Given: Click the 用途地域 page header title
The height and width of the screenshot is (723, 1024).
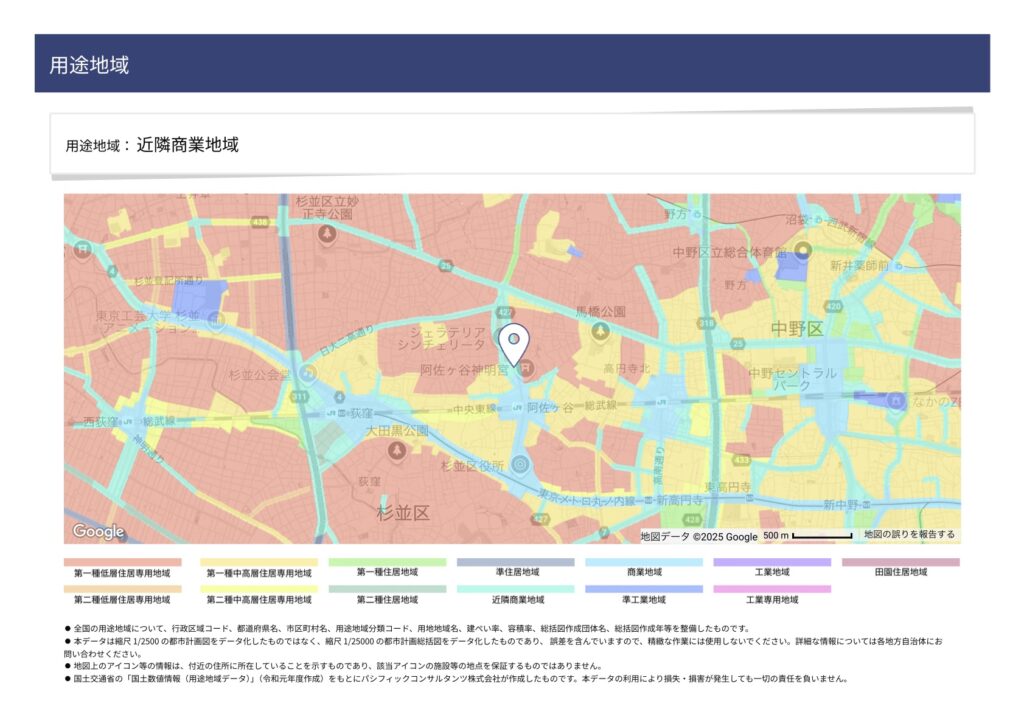Looking at the screenshot, I should 89,65.
